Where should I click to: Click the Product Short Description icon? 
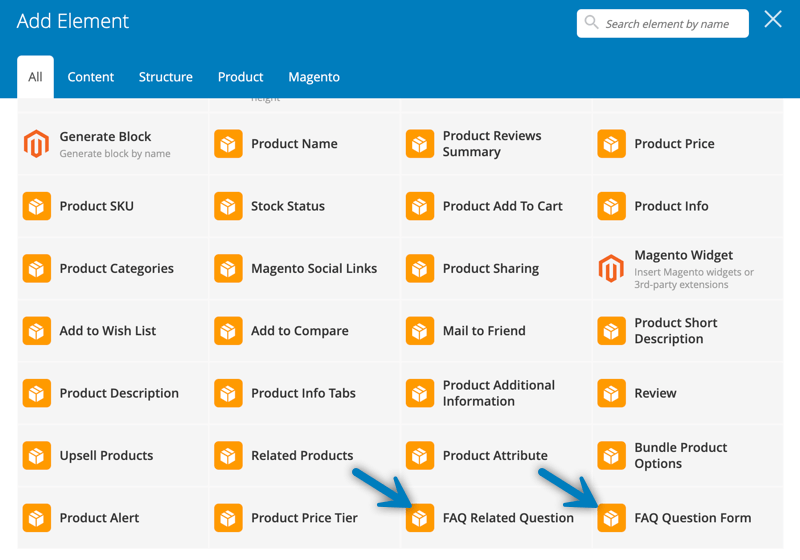click(611, 331)
